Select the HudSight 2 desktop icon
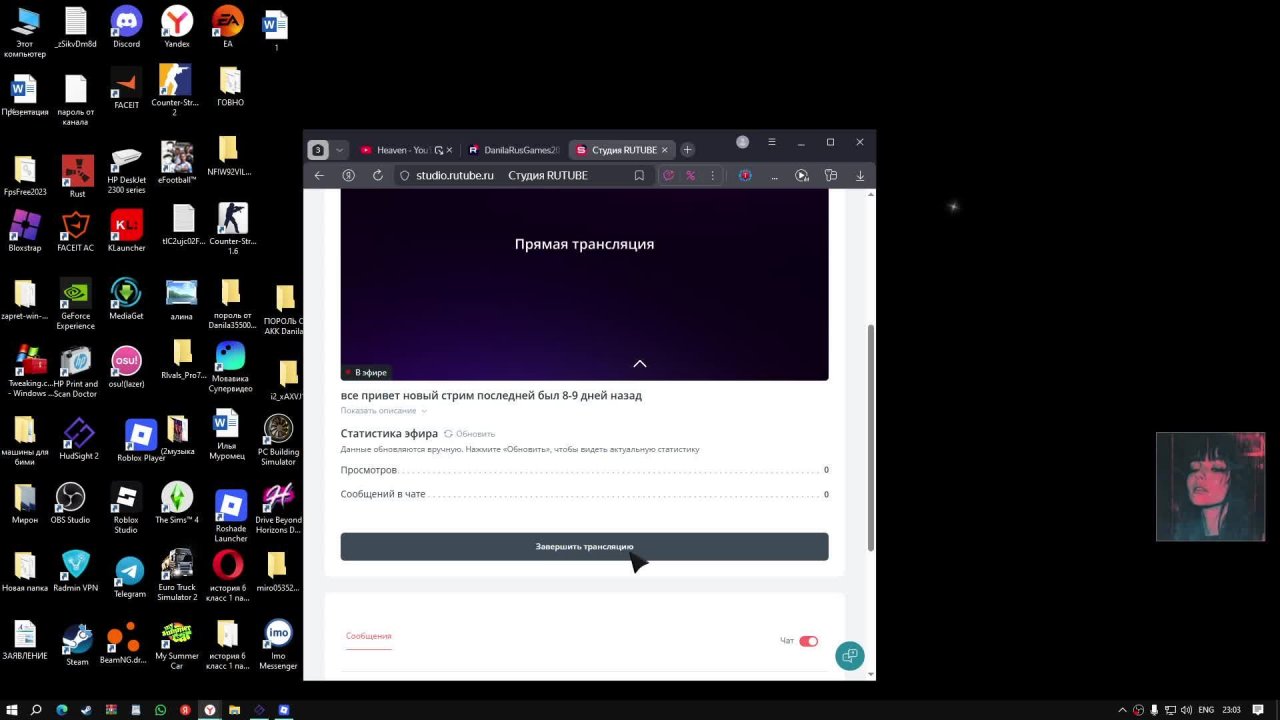1280x720 pixels. coord(79,439)
